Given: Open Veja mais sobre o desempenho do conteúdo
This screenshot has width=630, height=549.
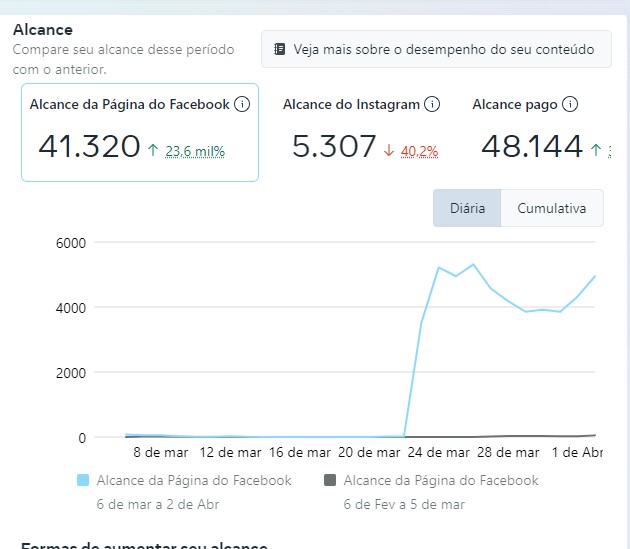Looking at the screenshot, I should click(436, 49).
